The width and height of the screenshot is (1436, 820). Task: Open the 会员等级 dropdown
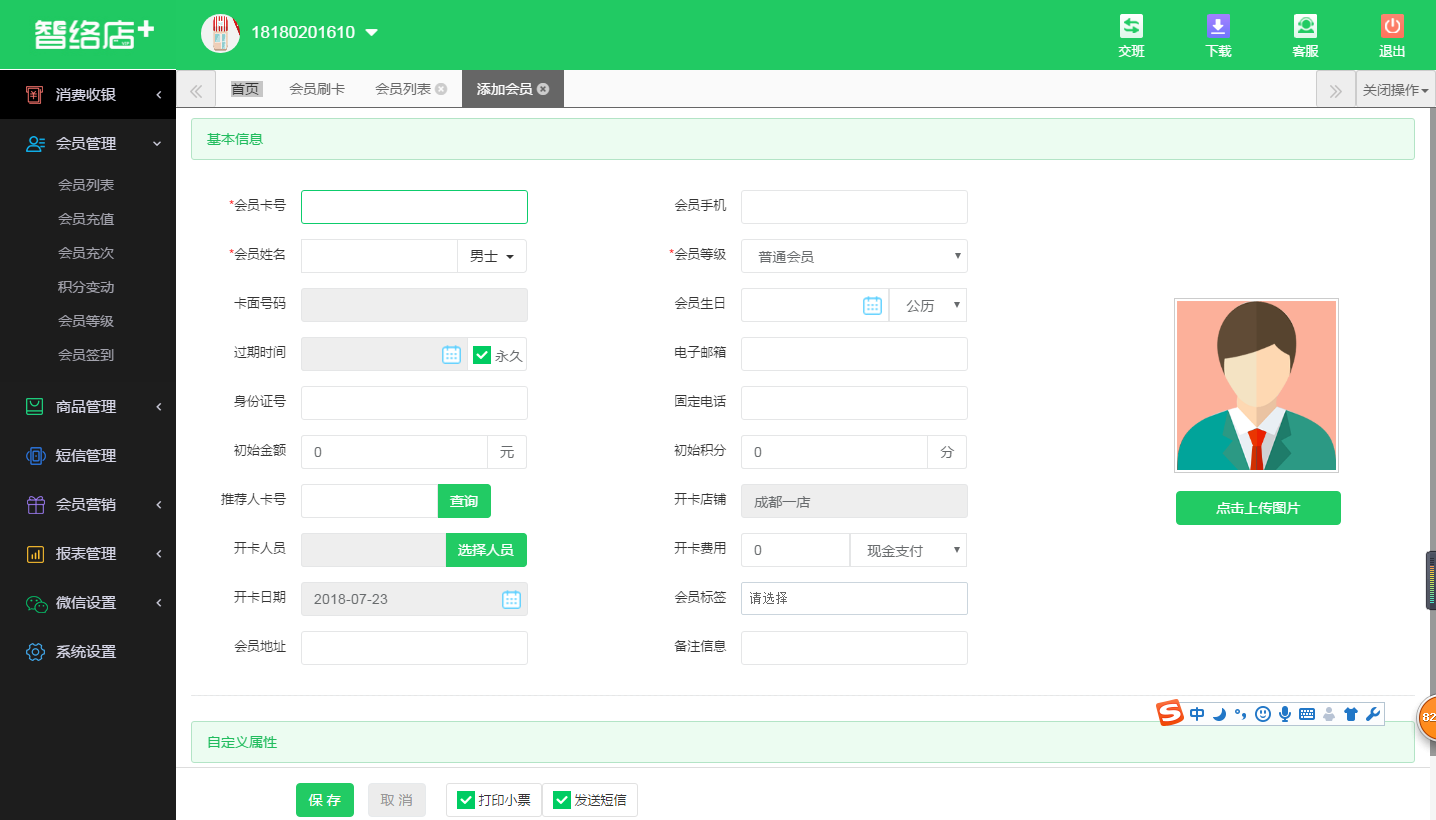(854, 257)
